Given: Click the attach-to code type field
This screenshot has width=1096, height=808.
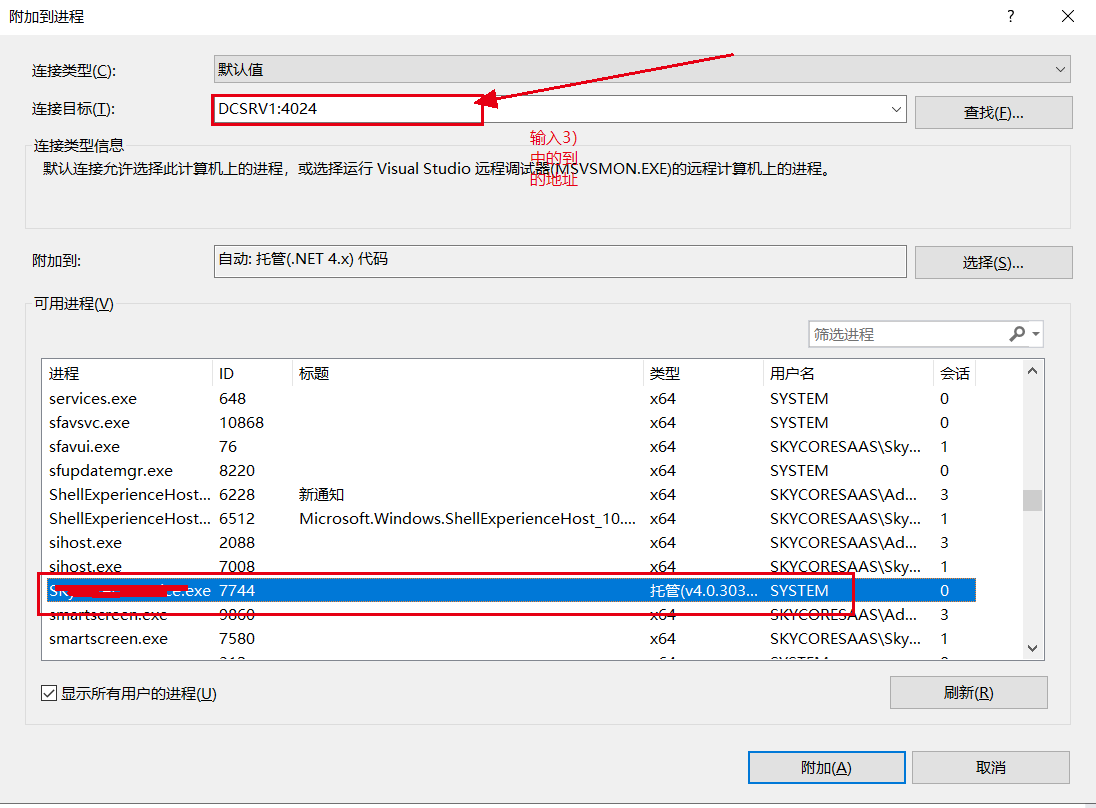Looking at the screenshot, I should (x=560, y=261).
